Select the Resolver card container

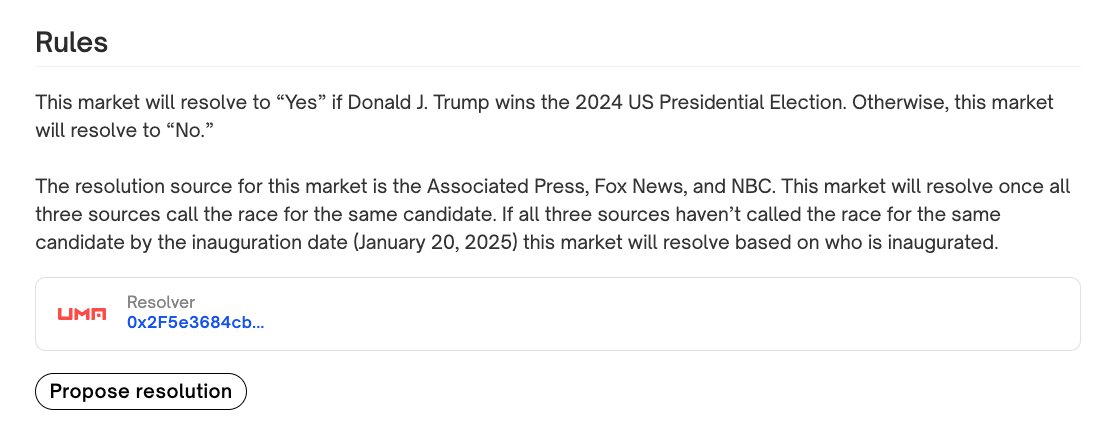[x=557, y=313]
